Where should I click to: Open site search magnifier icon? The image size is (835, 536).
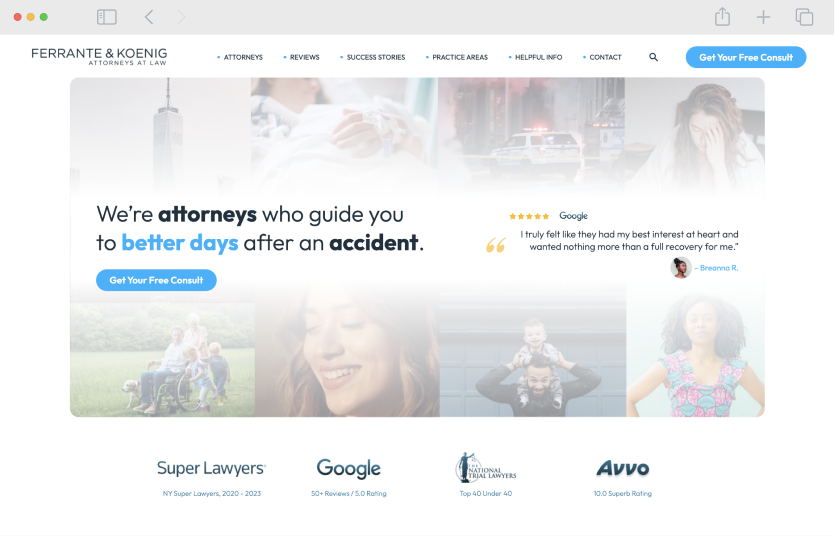[653, 57]
